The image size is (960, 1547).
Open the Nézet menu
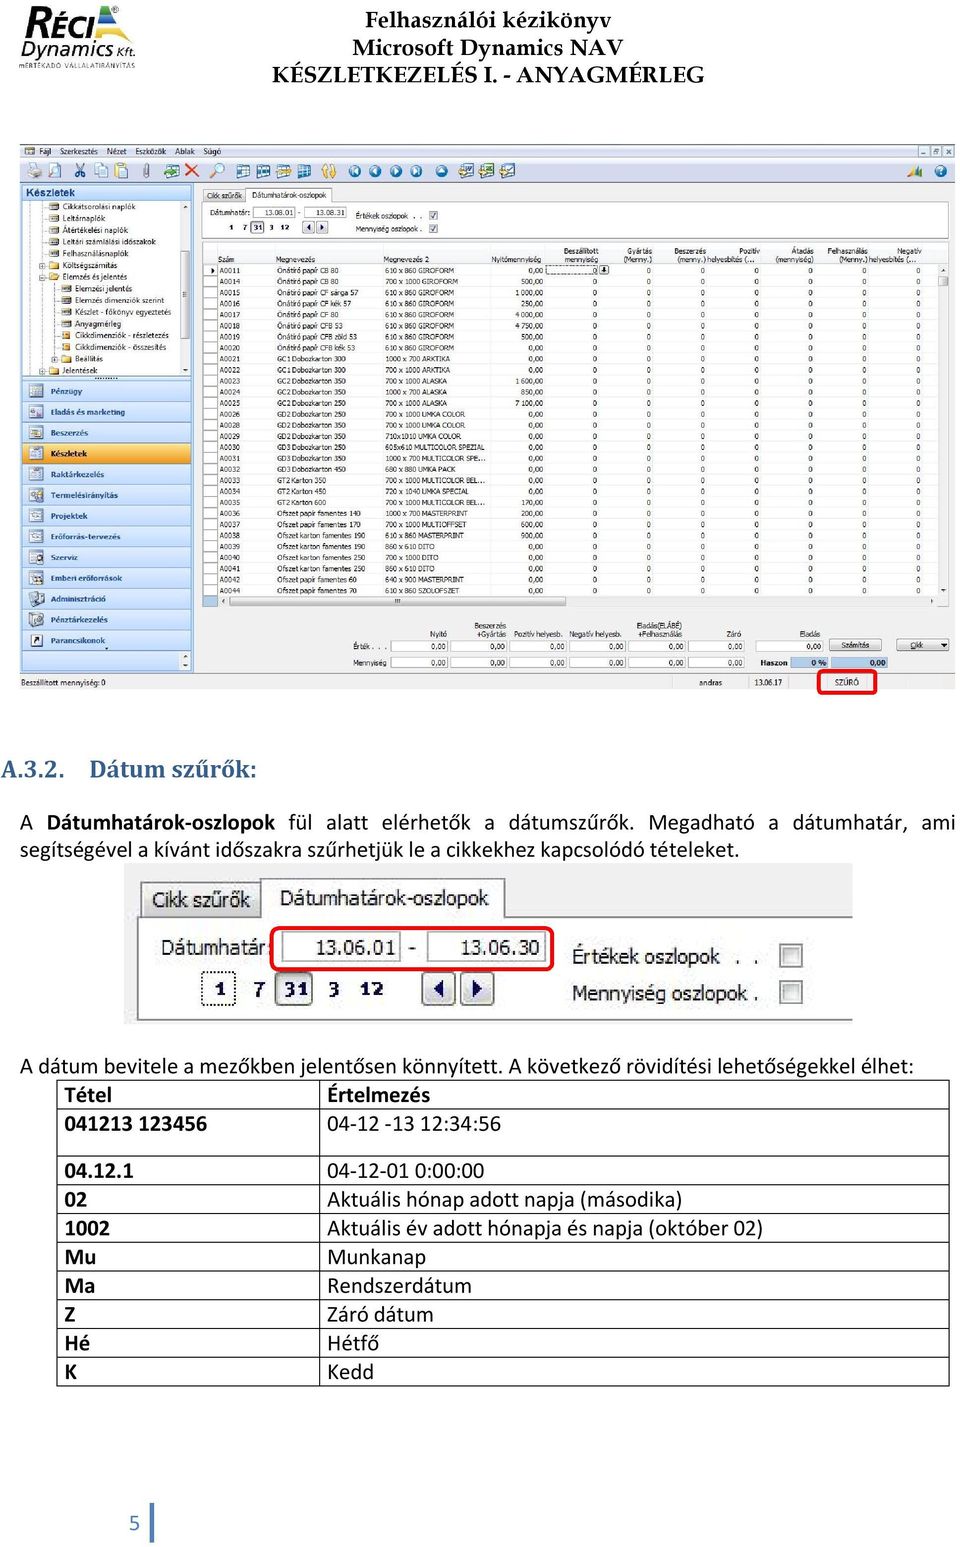(x=117, y=152)
